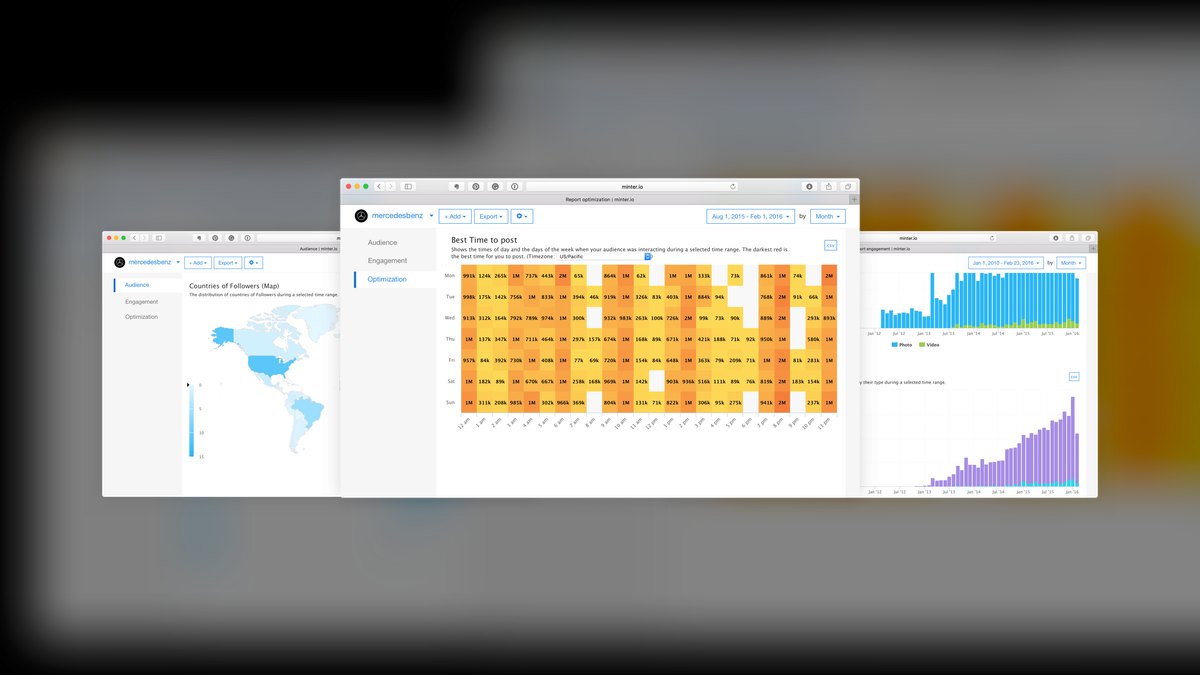The height and width of the screenshot is (675, 1200).
Task: Go back in the left Audience window
Action: point(134,238)
